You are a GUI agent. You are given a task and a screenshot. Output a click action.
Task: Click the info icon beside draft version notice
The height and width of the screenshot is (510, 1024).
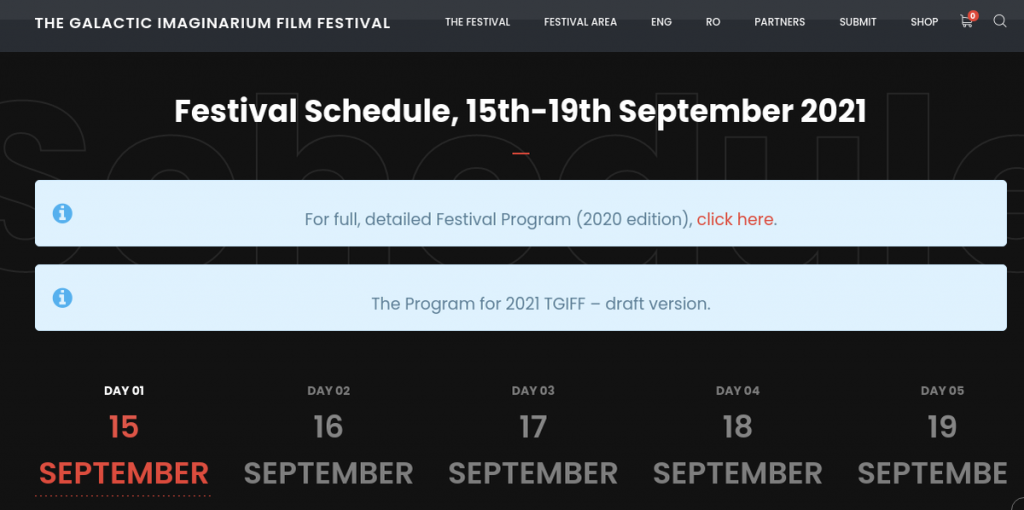coord(62,297)
